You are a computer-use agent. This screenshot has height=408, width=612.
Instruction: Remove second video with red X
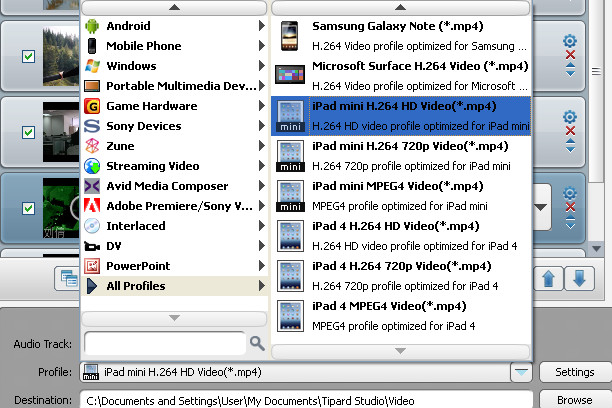pos(570,131)
